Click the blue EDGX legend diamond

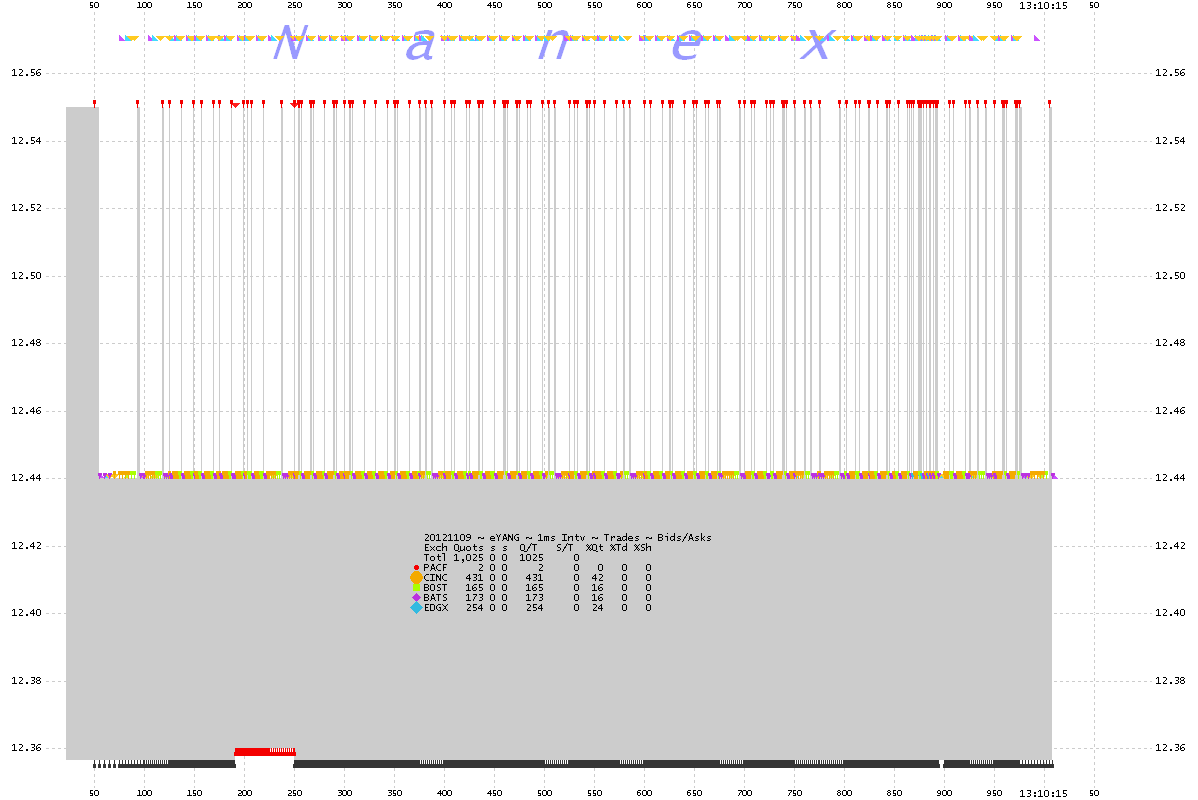click(416, 607)
